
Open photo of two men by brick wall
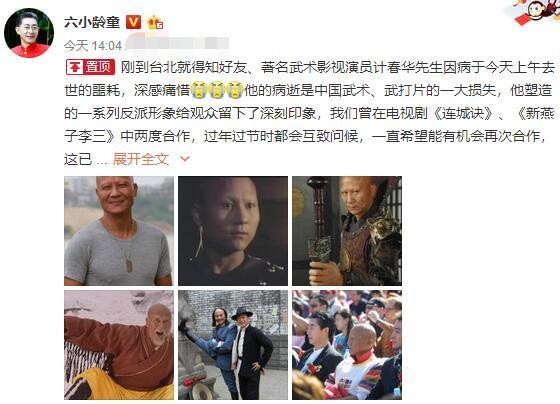(233, 345)
